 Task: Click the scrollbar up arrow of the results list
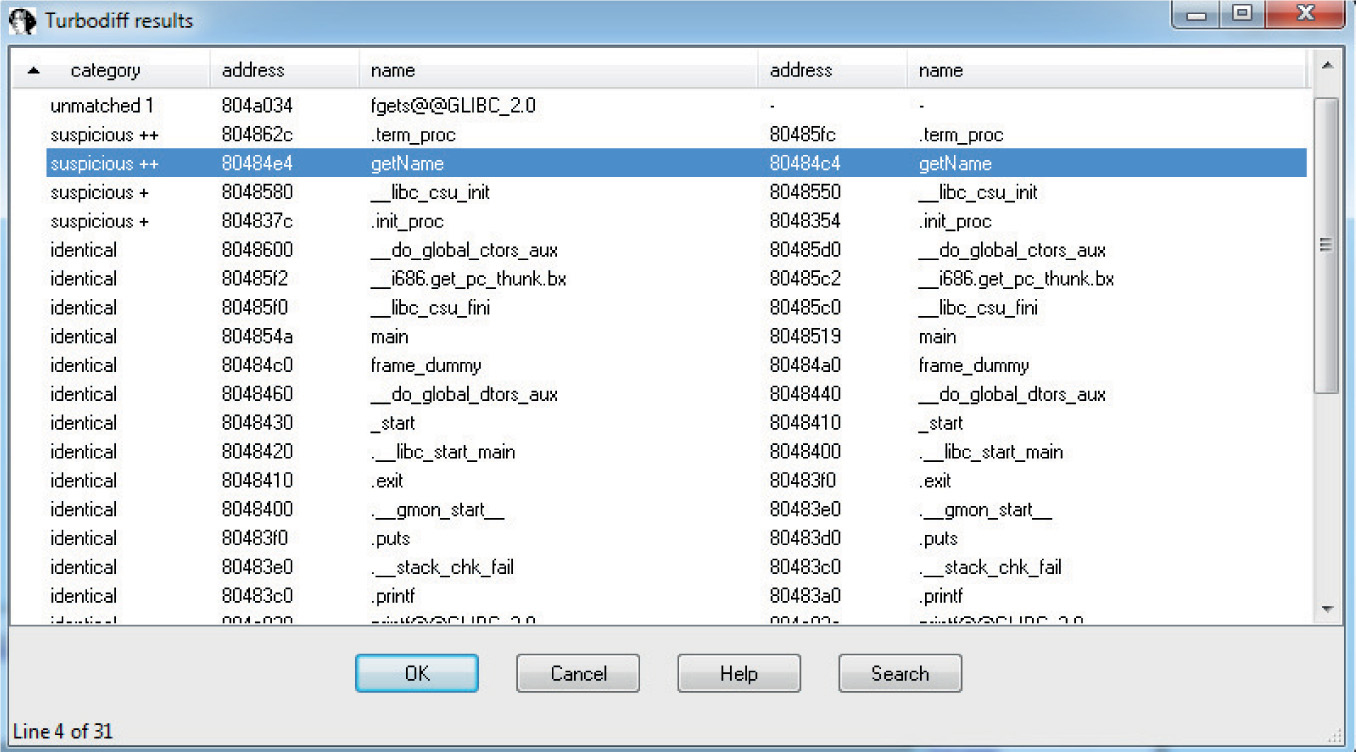pos(1326,66)
